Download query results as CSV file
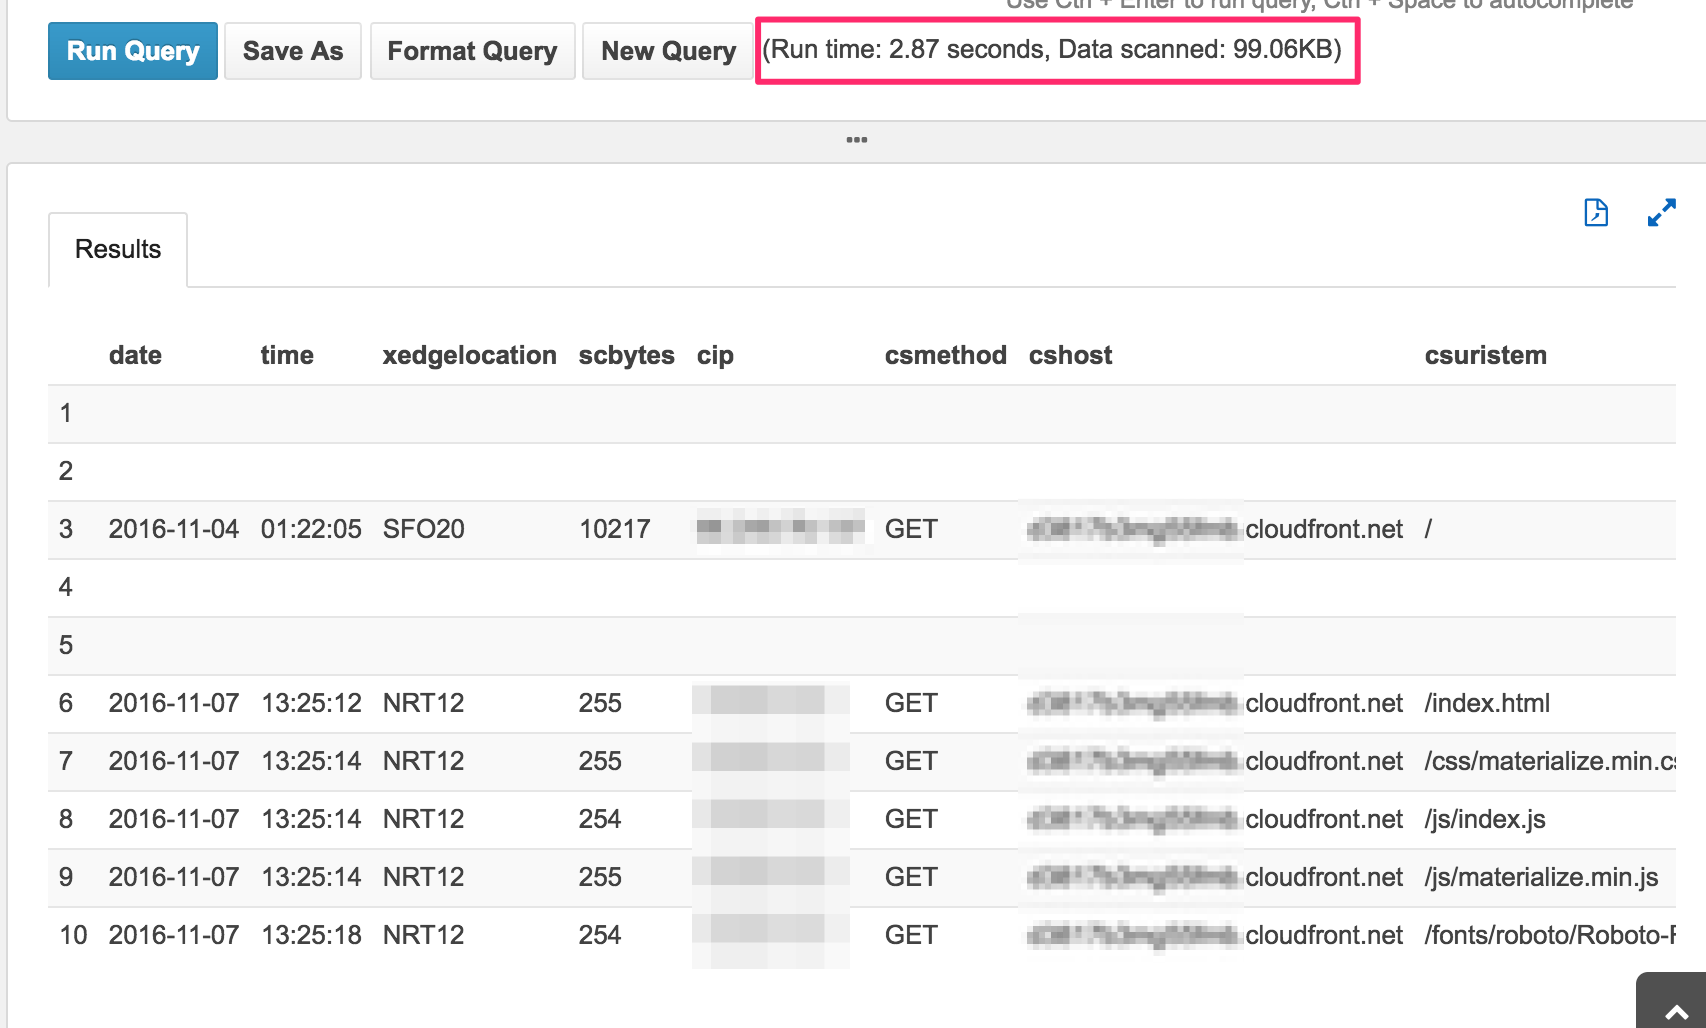The image size is (1706, 1028). (x=1597, y=213)
